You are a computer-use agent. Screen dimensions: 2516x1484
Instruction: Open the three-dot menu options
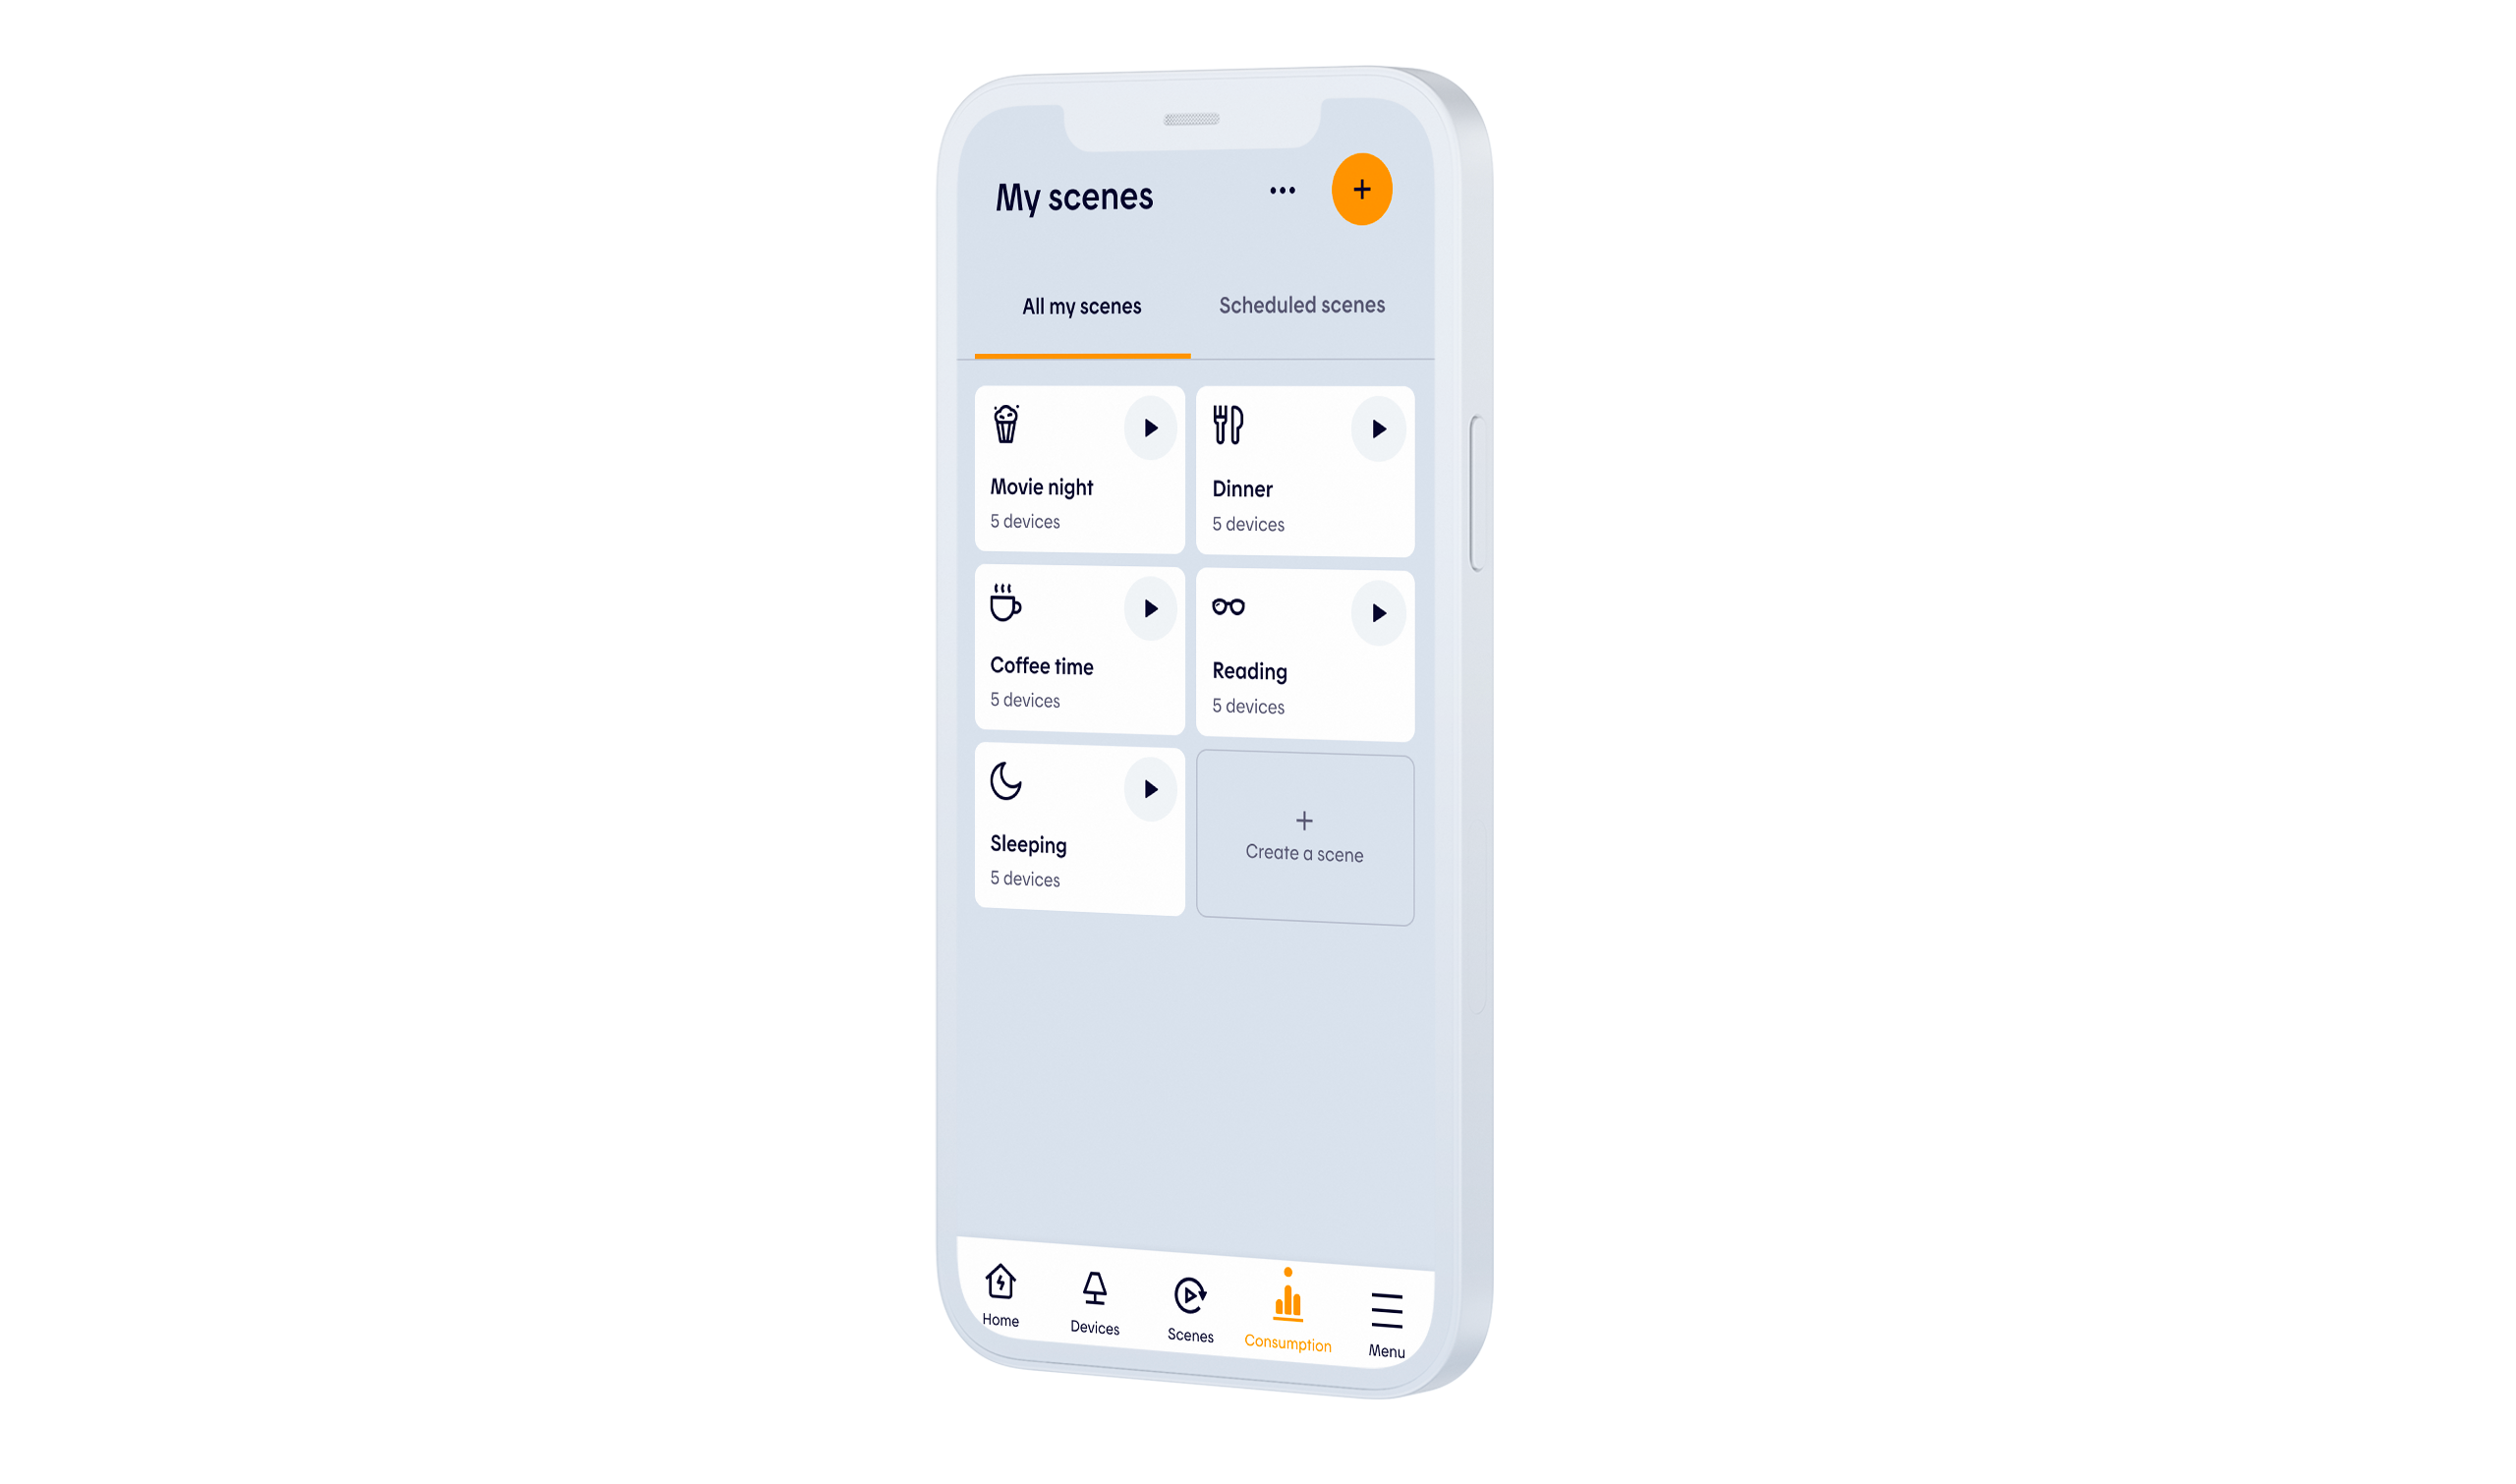coord(1283,191)
